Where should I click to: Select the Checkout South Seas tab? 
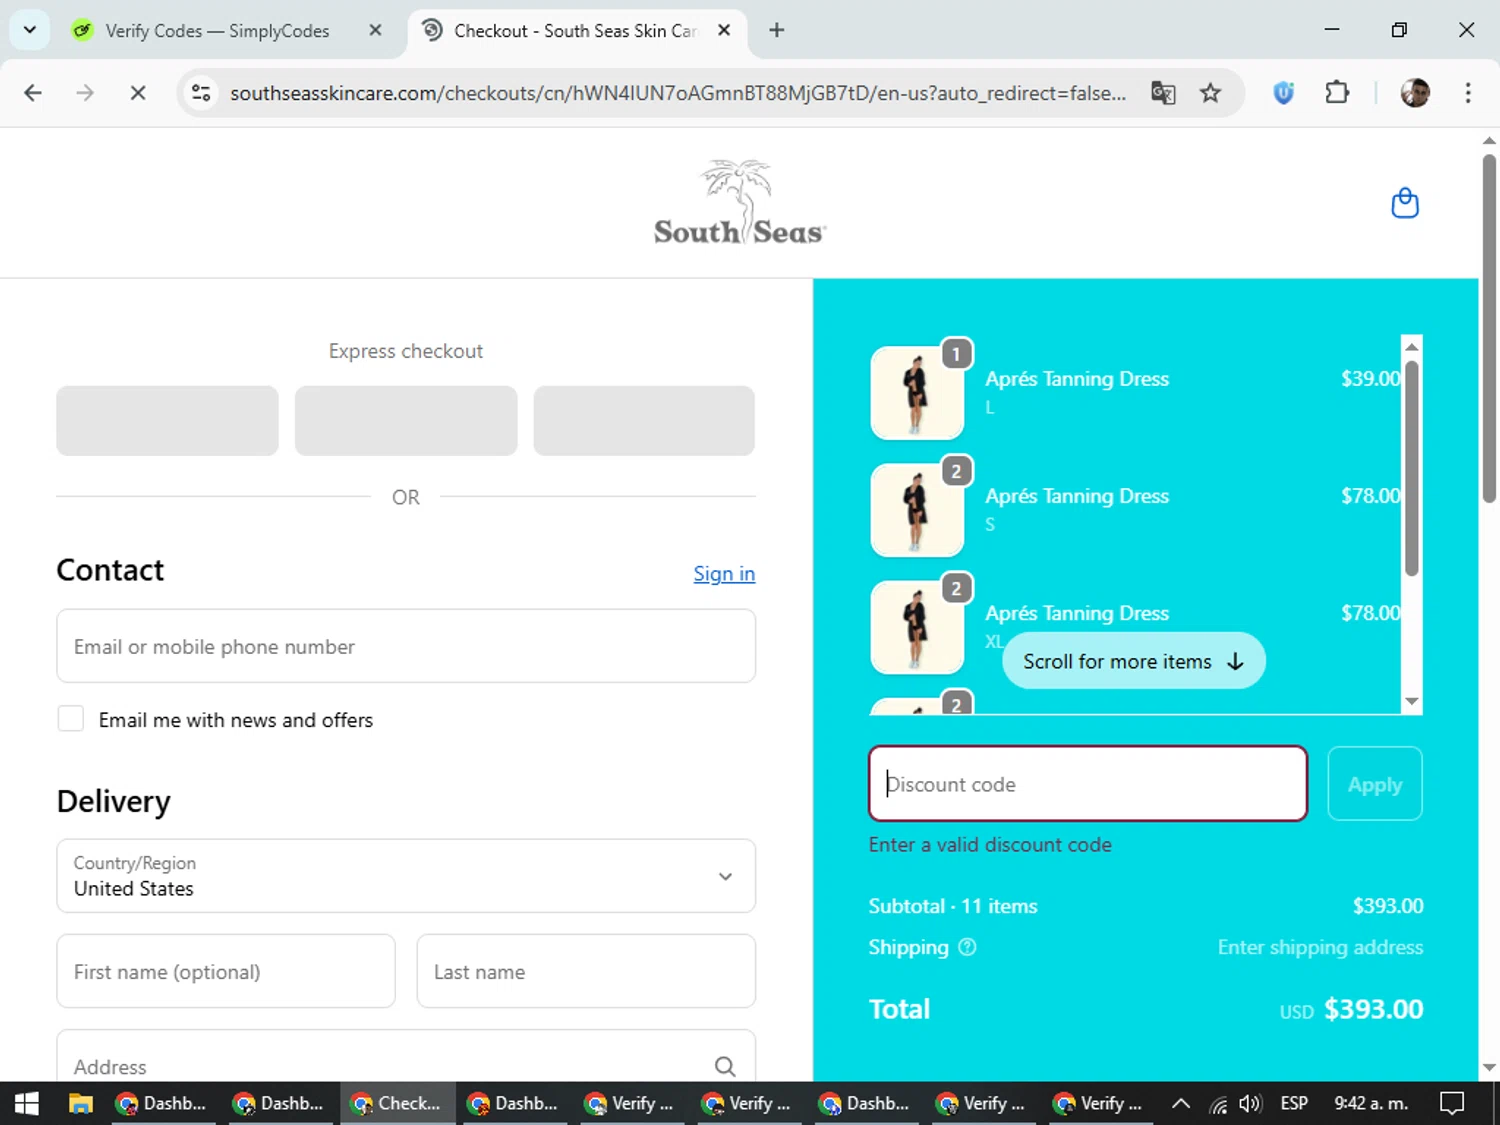click(575, 30)
